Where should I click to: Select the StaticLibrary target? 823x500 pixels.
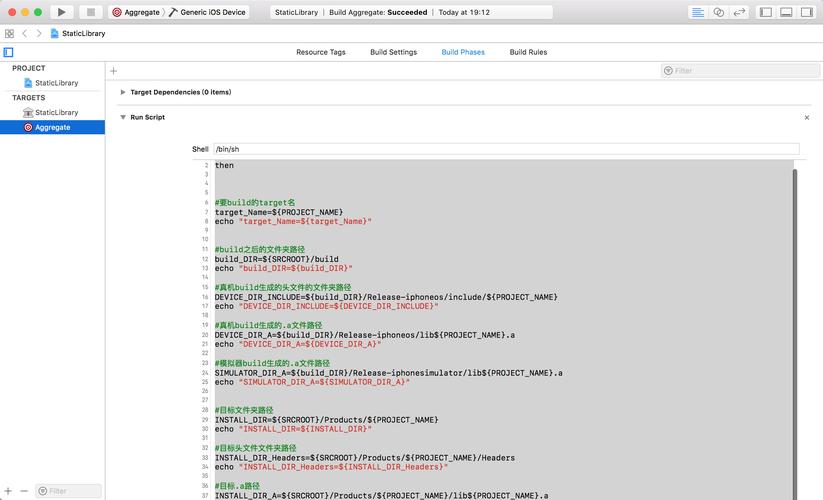(52, 112)
